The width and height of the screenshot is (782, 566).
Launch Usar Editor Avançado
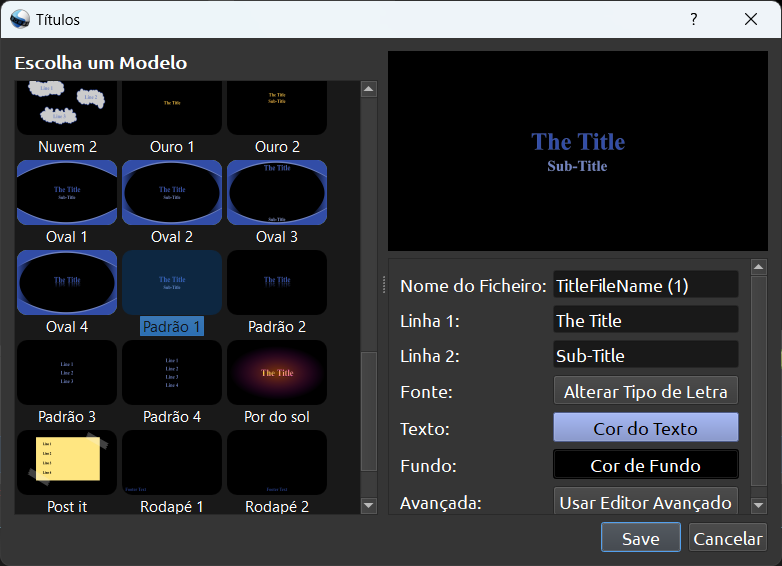point(646,501)
